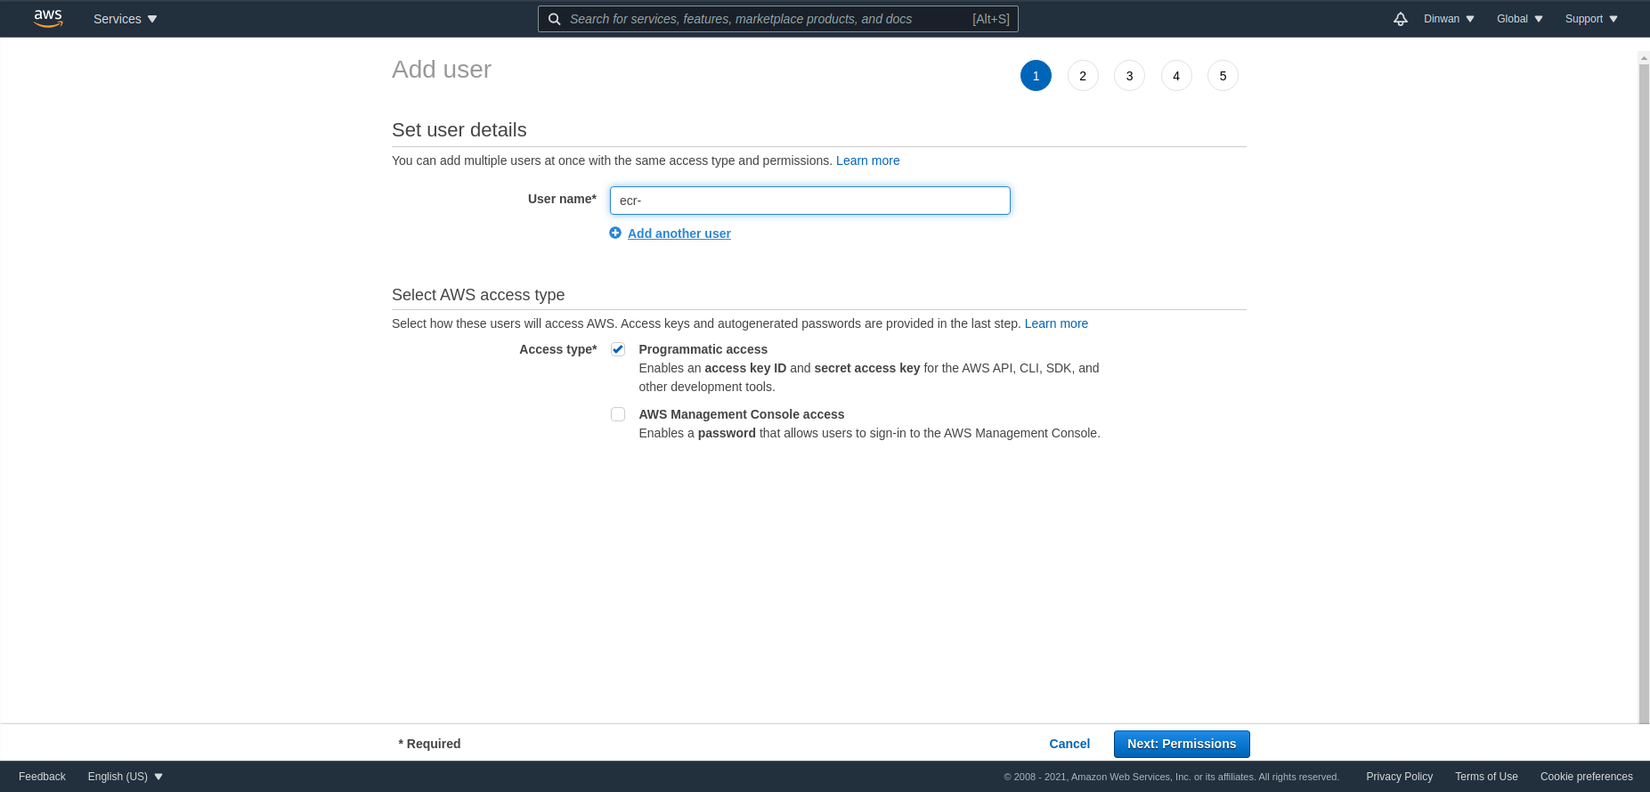The image size is (1650, 792).
Task: Open the notifications bell icon
Action: pos(1400,19)
